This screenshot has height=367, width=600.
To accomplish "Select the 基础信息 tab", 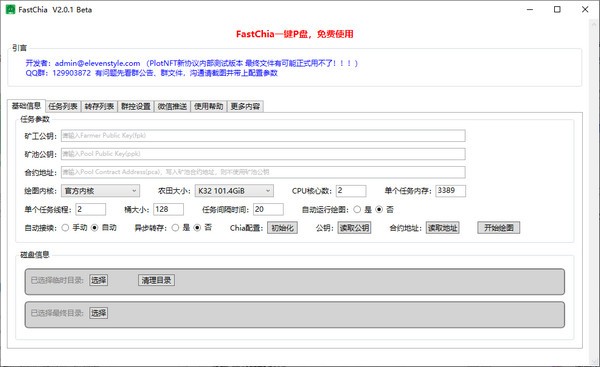I will pos(26,106).
